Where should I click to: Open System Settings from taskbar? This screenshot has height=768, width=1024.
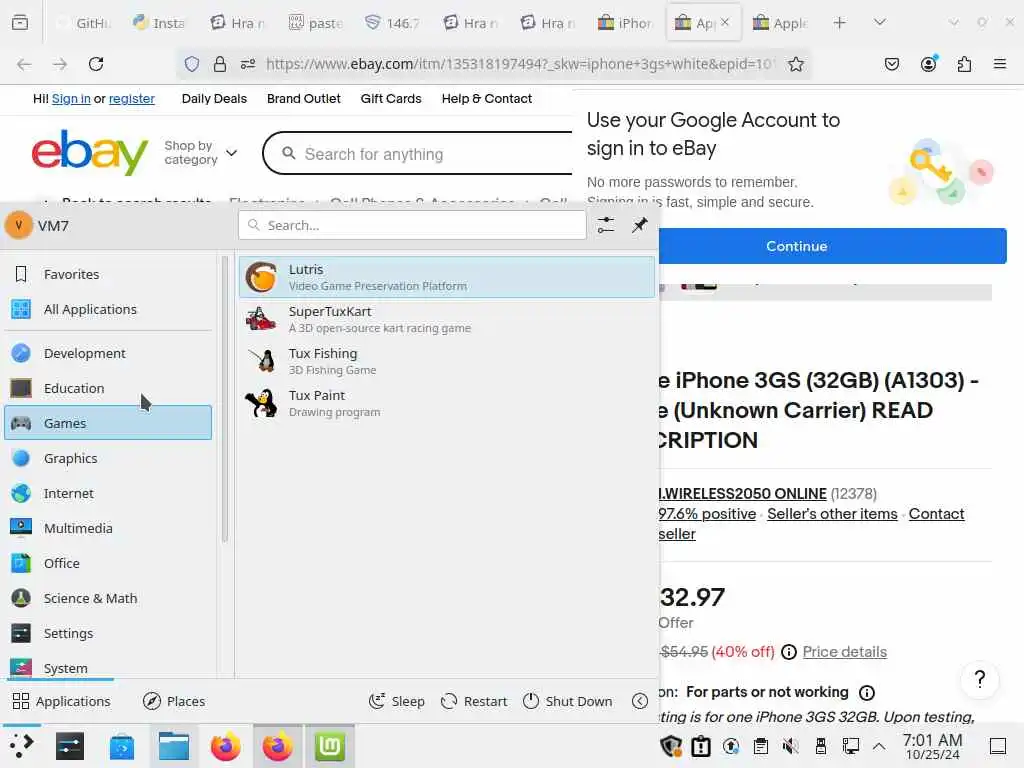coord(70,746)
